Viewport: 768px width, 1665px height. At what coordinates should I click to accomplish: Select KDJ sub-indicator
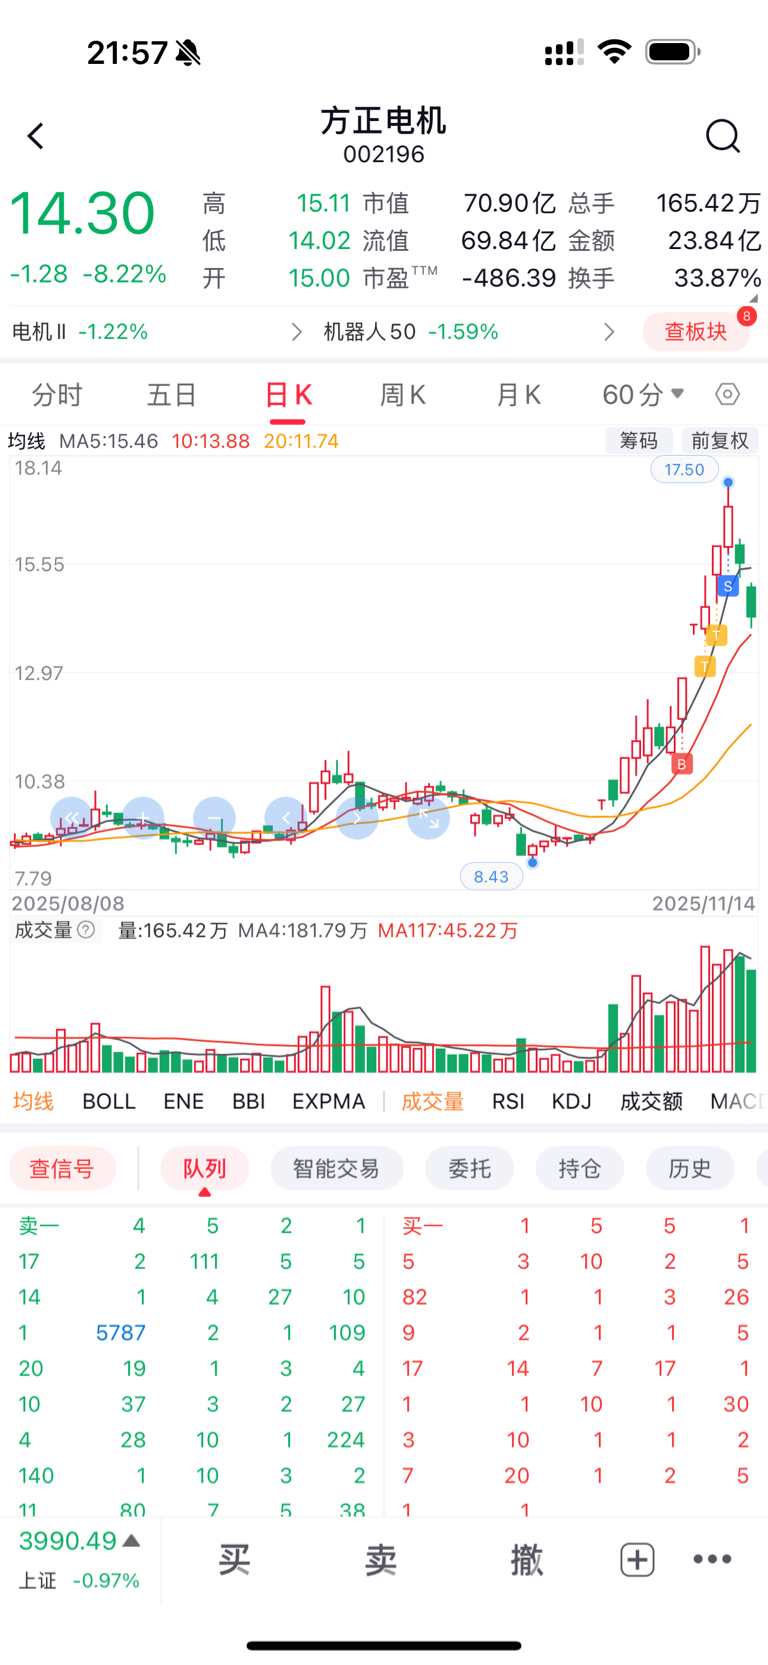tap(572, 1101)
